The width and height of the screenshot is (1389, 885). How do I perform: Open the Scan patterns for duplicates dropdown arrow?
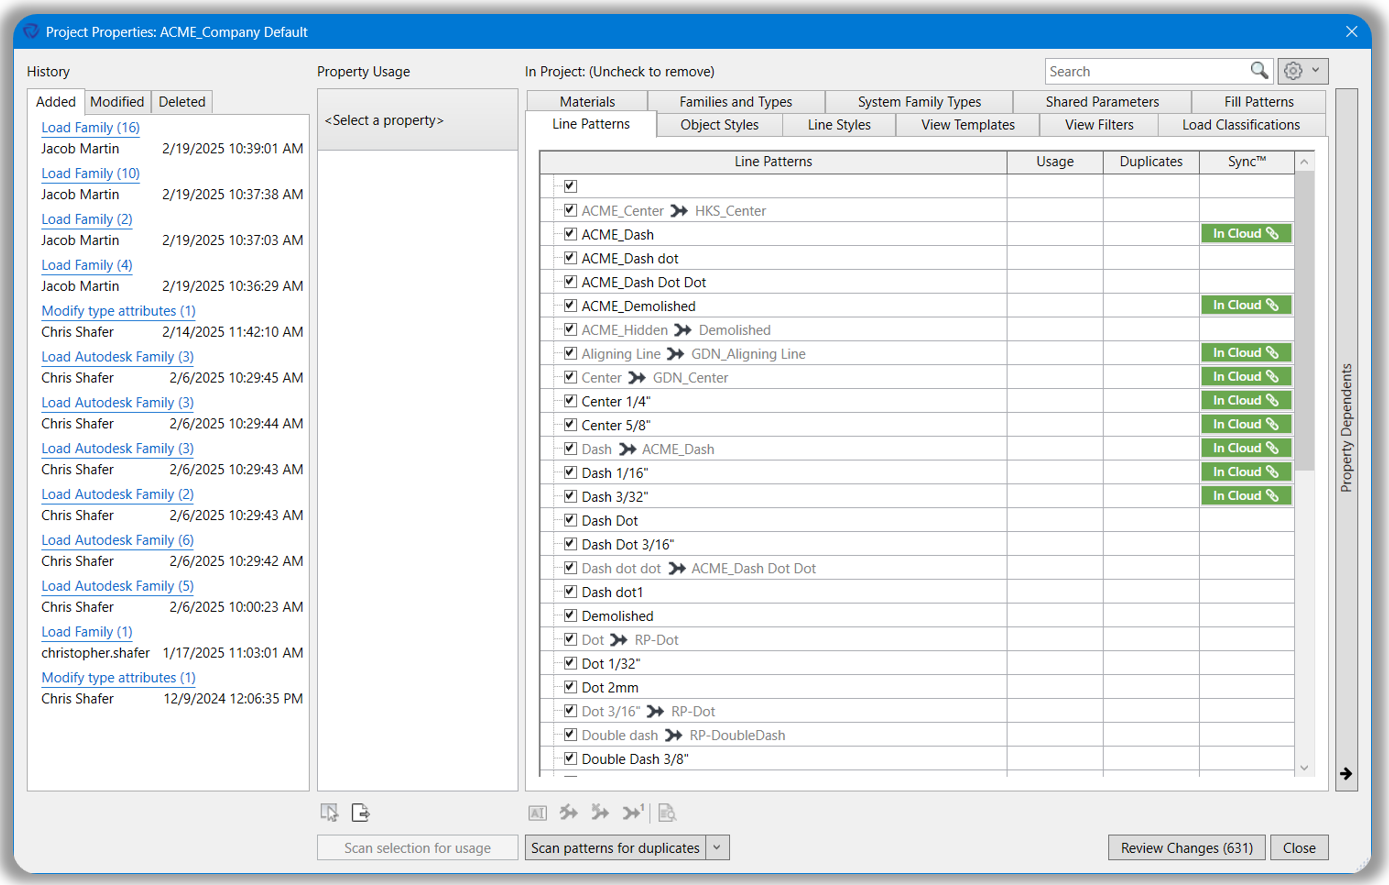tap(717, 848)
